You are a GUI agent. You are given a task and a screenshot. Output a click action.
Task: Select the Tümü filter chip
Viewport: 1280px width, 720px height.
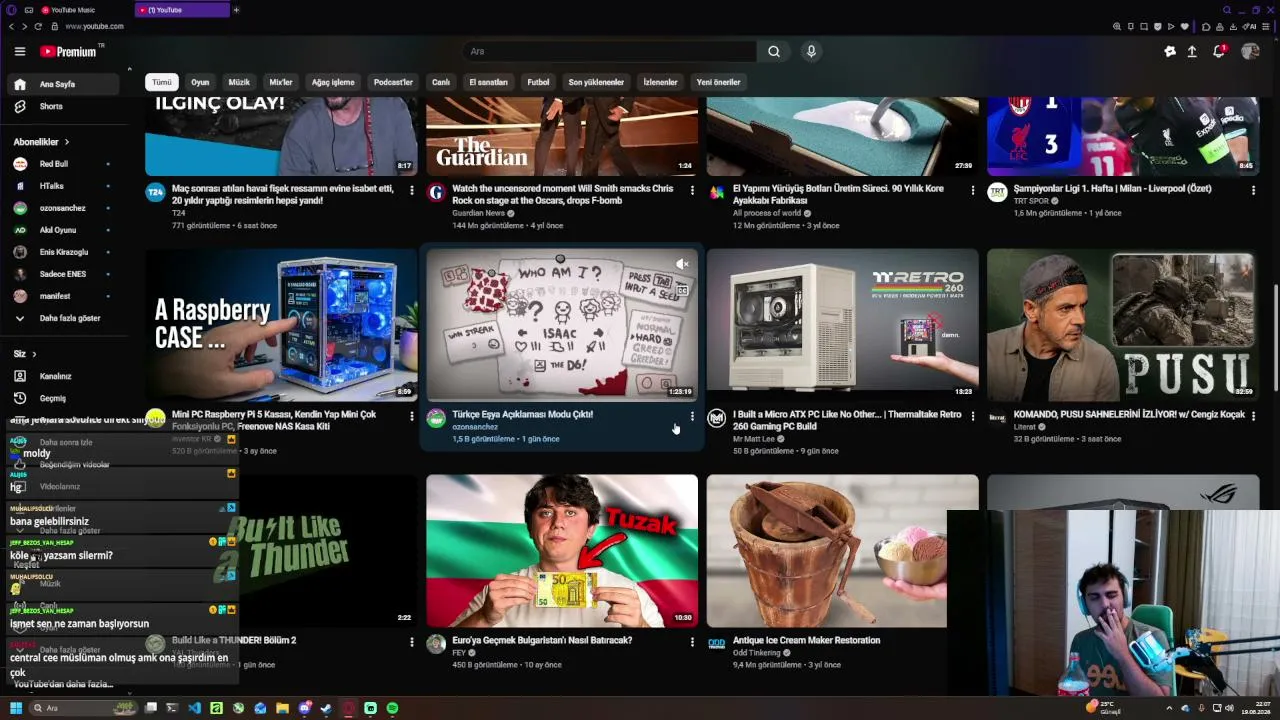point(162,82)
